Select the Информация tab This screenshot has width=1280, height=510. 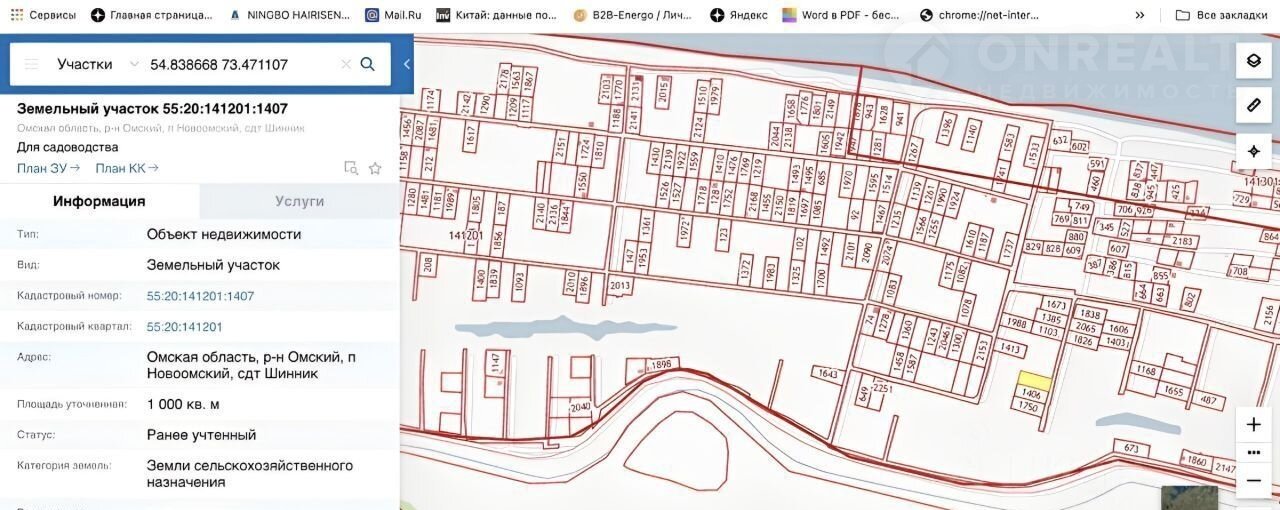(99, 201)
